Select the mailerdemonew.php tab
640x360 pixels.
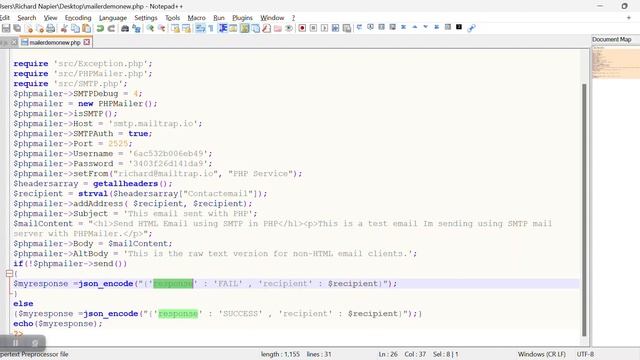click(56, 42)
